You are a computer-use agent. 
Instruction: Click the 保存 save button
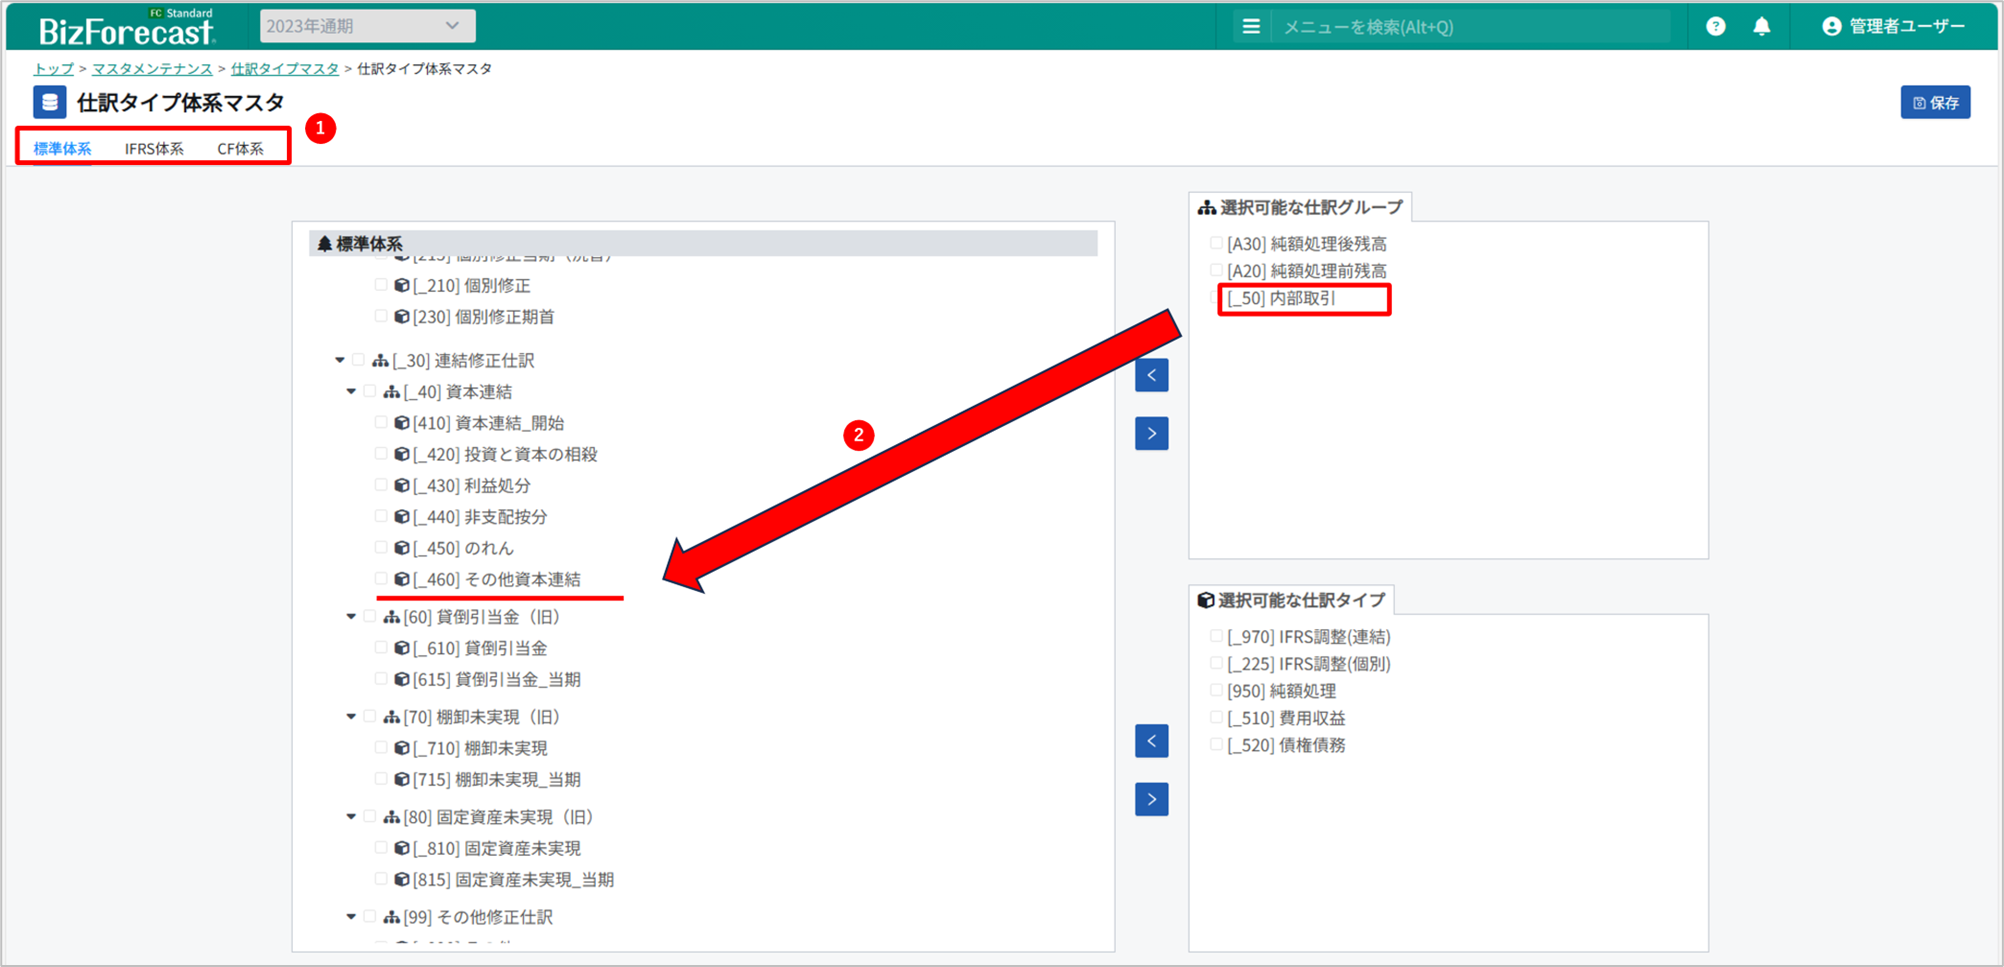click(x=1934, y=103)
